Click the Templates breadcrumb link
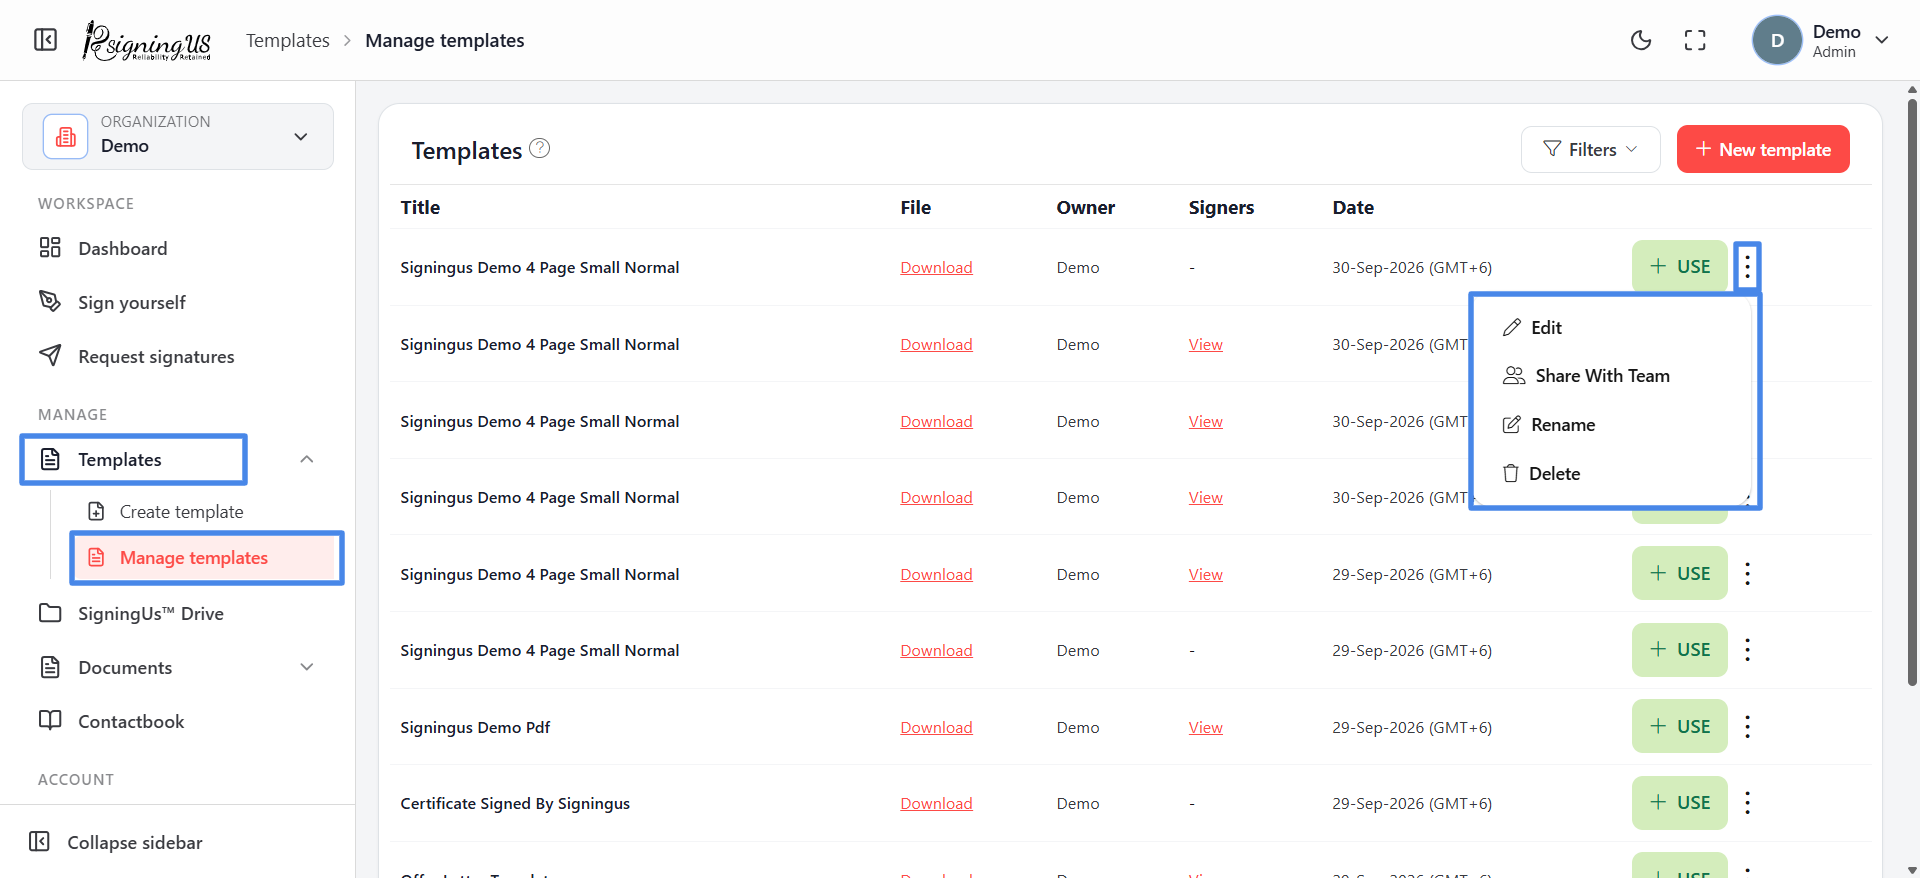1920x878 pixels. (288, 40)
